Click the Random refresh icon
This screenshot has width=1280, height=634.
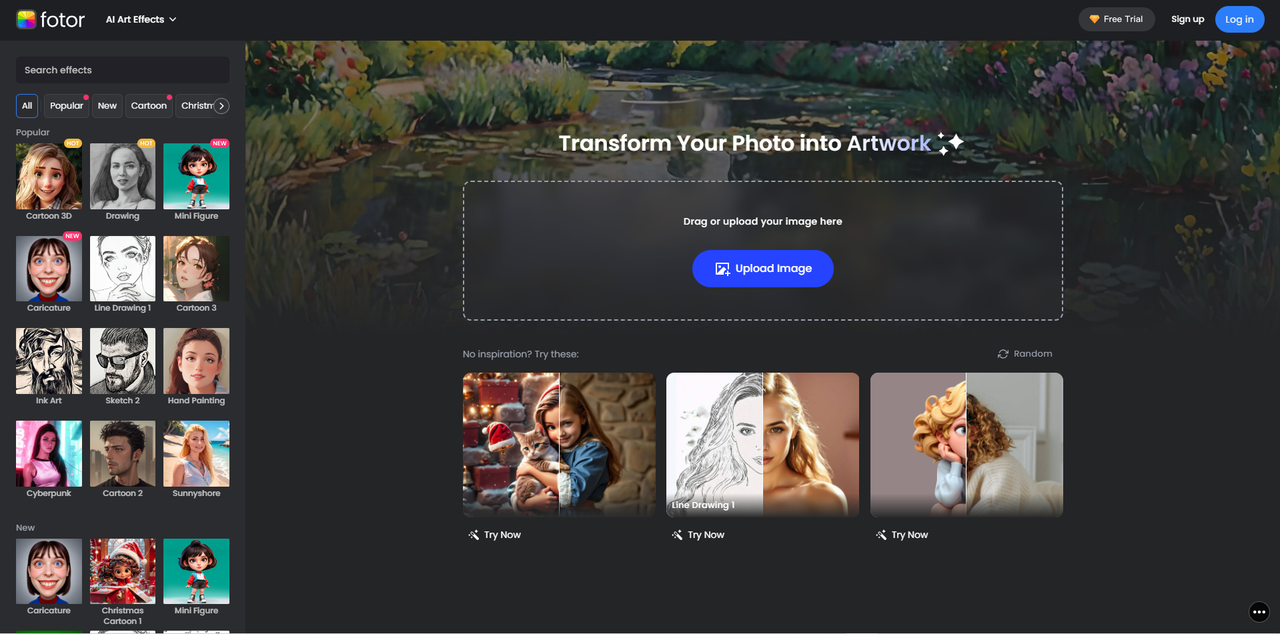tap(1003, 354)
